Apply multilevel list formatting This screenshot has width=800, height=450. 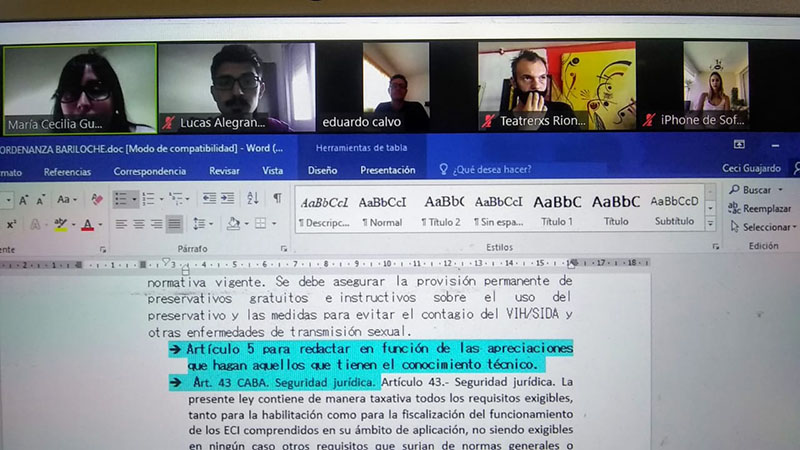(x=176, y=198)
